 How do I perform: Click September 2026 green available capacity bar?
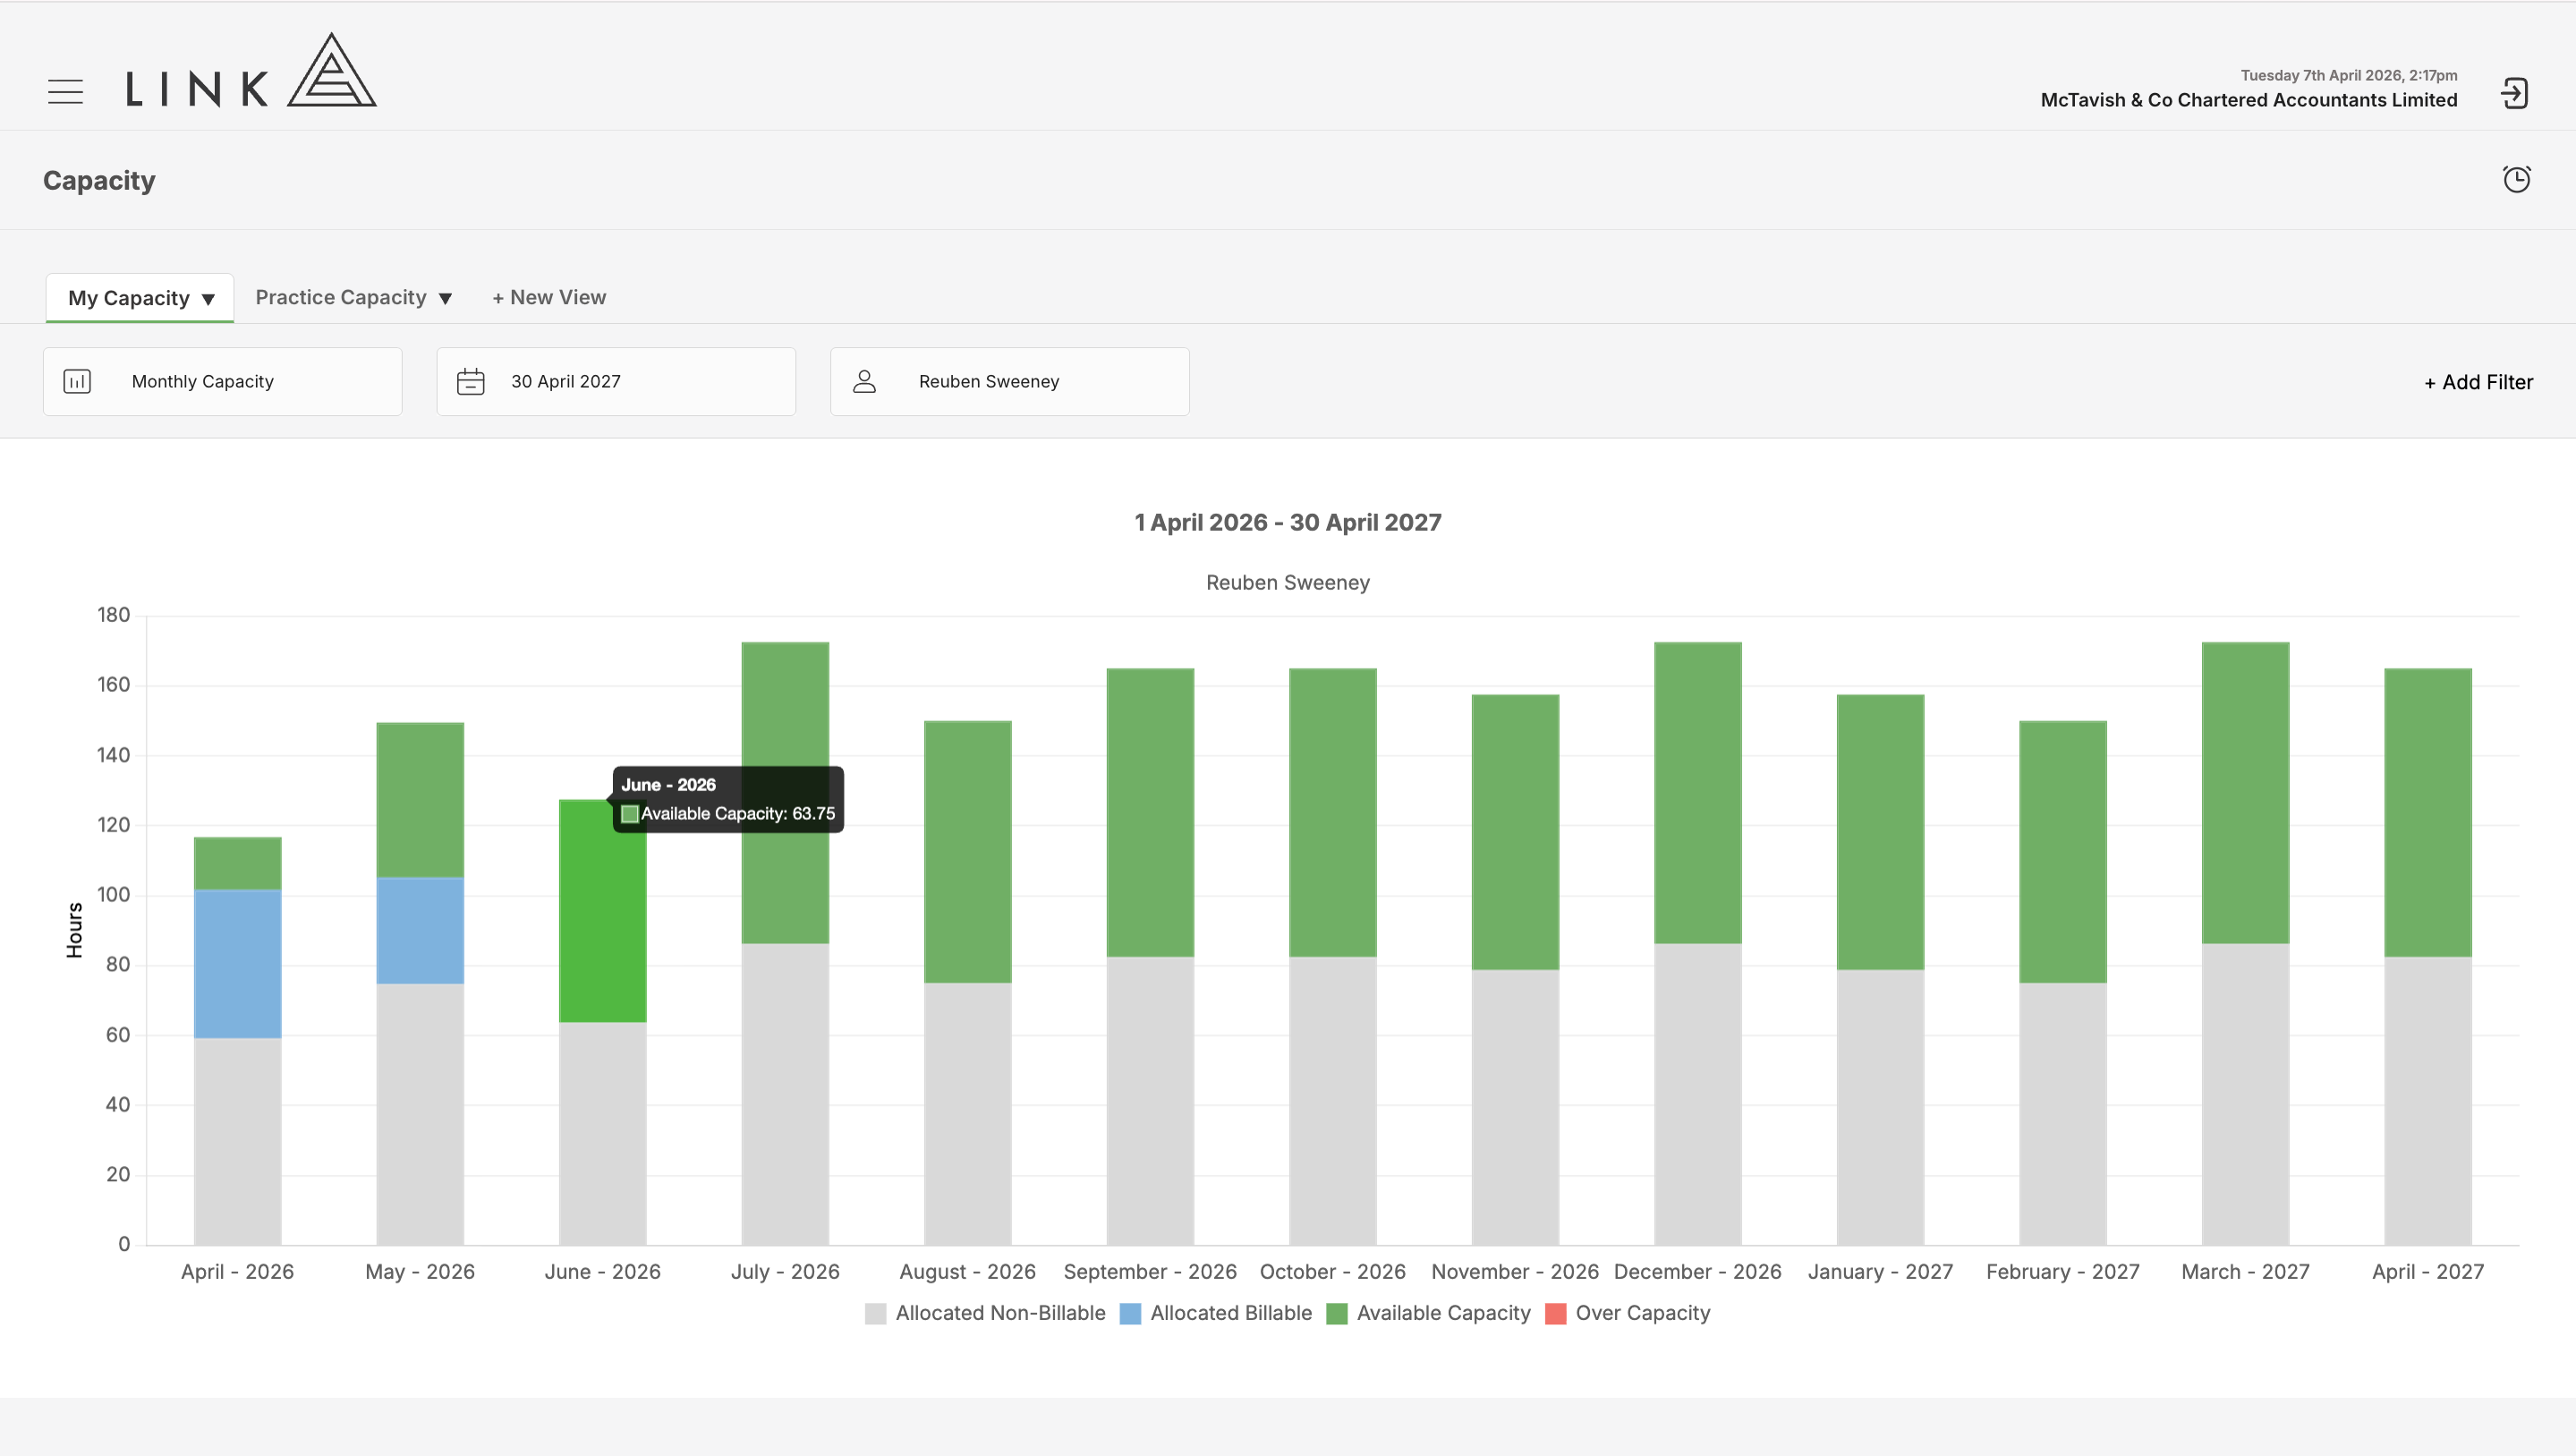[x=1150, y=812]
